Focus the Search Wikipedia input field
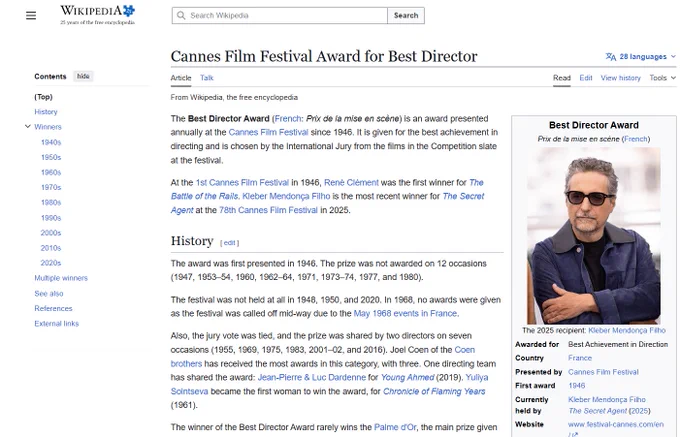Viewport: 680px width, 437px height. 280,16
